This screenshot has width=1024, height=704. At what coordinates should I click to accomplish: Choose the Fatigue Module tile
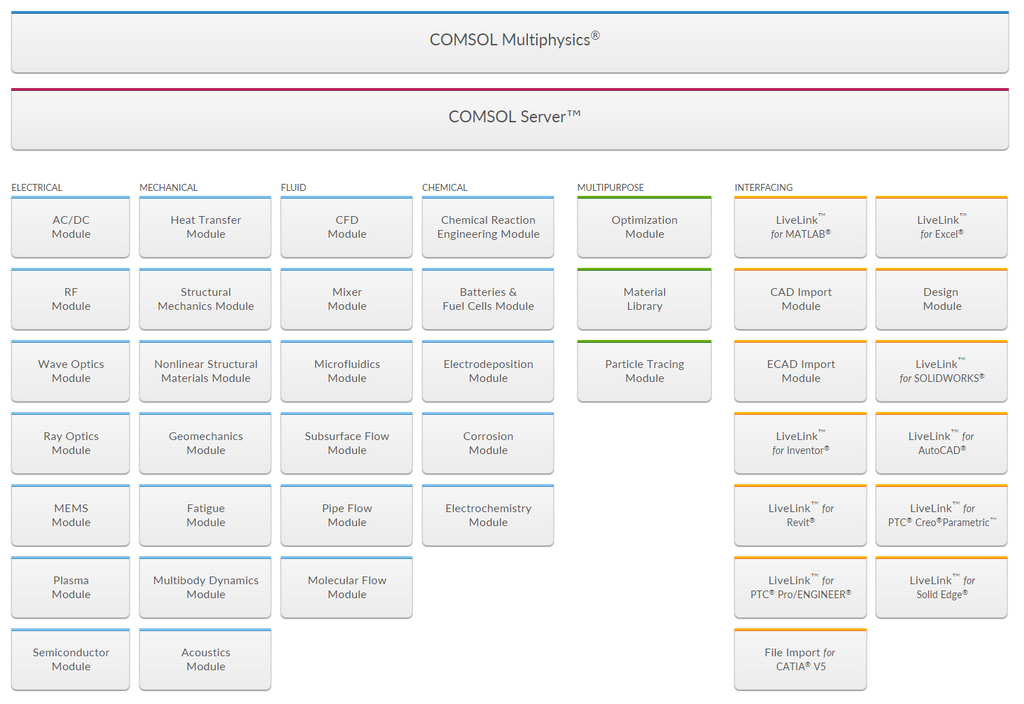(x=205, y=515)
